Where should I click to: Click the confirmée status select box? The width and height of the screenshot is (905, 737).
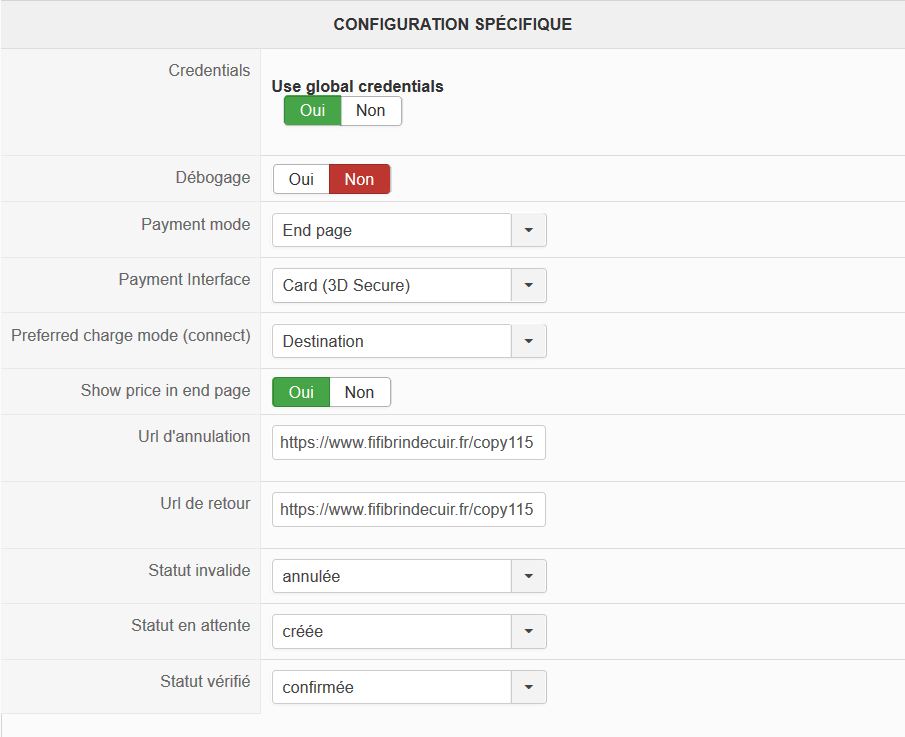[x=391, y=688]
